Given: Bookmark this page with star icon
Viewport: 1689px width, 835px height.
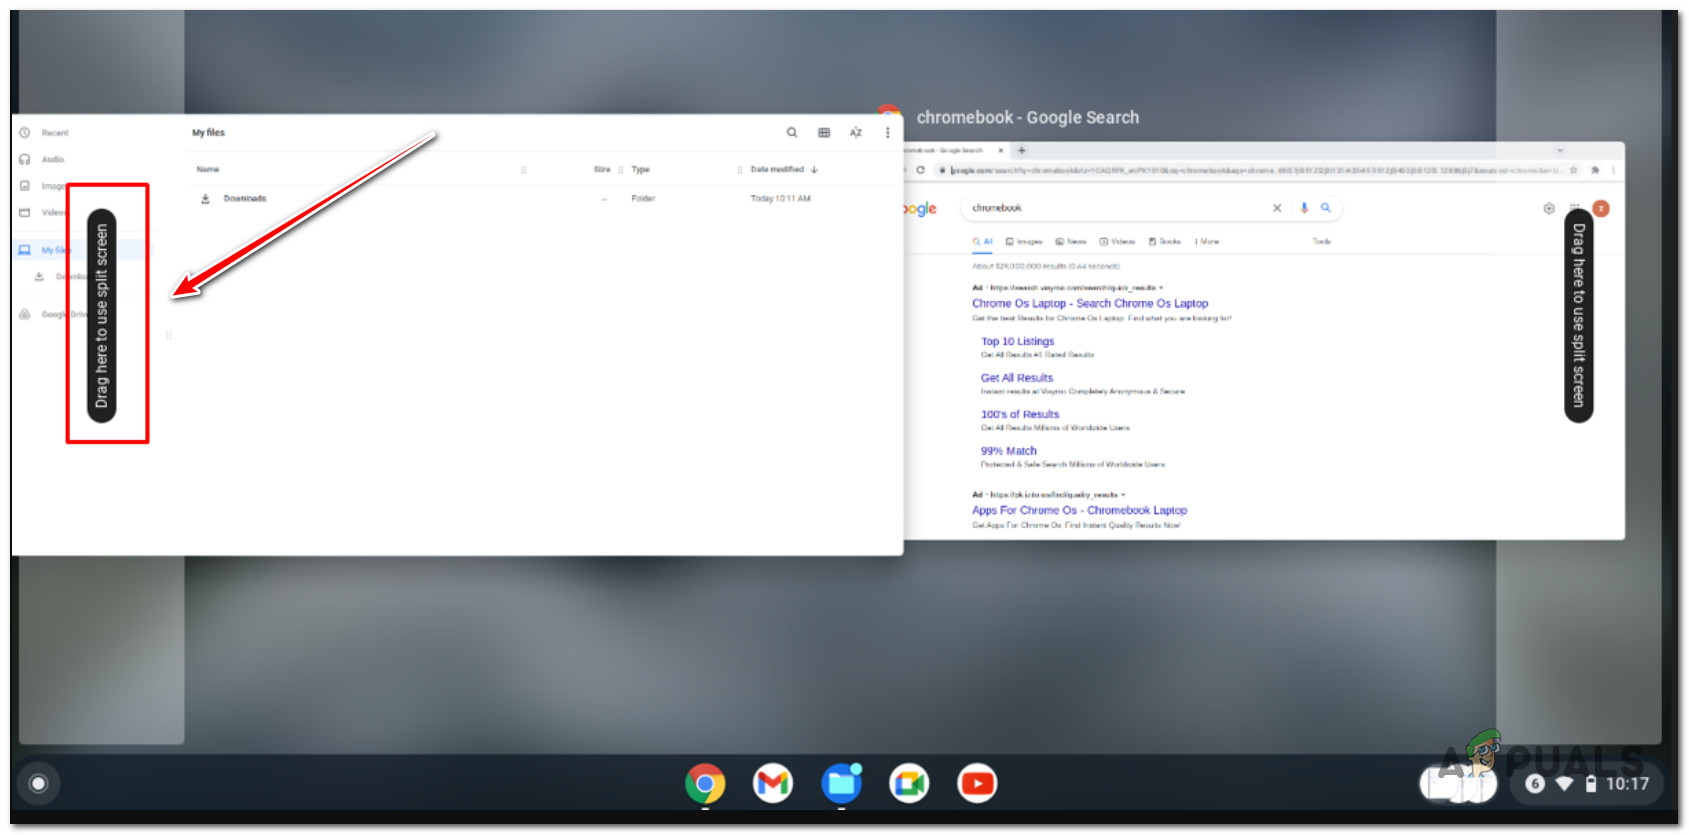Looking at the screenshot, I should click(1574, 170).
